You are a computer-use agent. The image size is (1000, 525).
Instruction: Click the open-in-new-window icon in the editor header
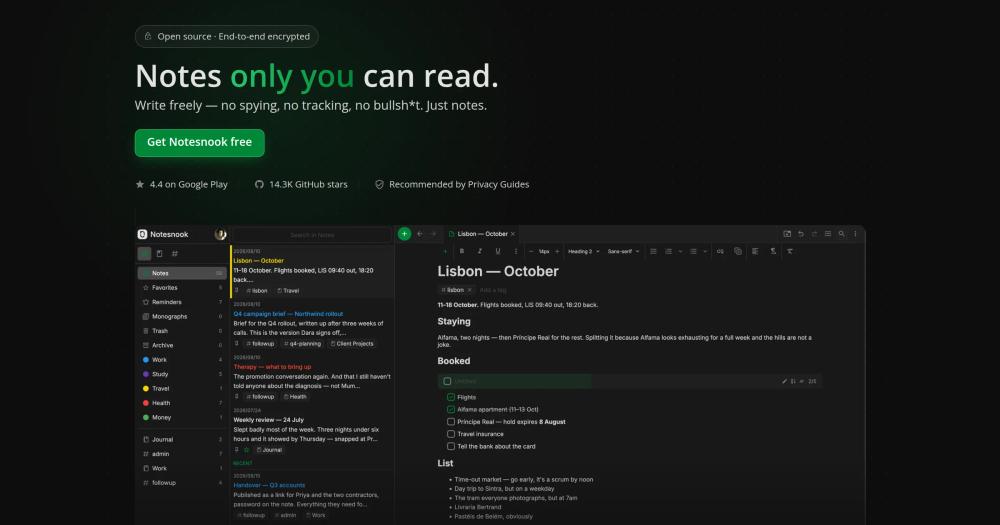pyautogui.click(x=787, y=234)
